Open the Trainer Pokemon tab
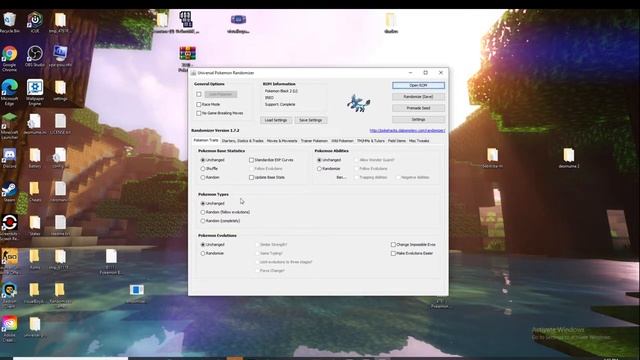This screenshot has width=640, height=360. point(314,141)
